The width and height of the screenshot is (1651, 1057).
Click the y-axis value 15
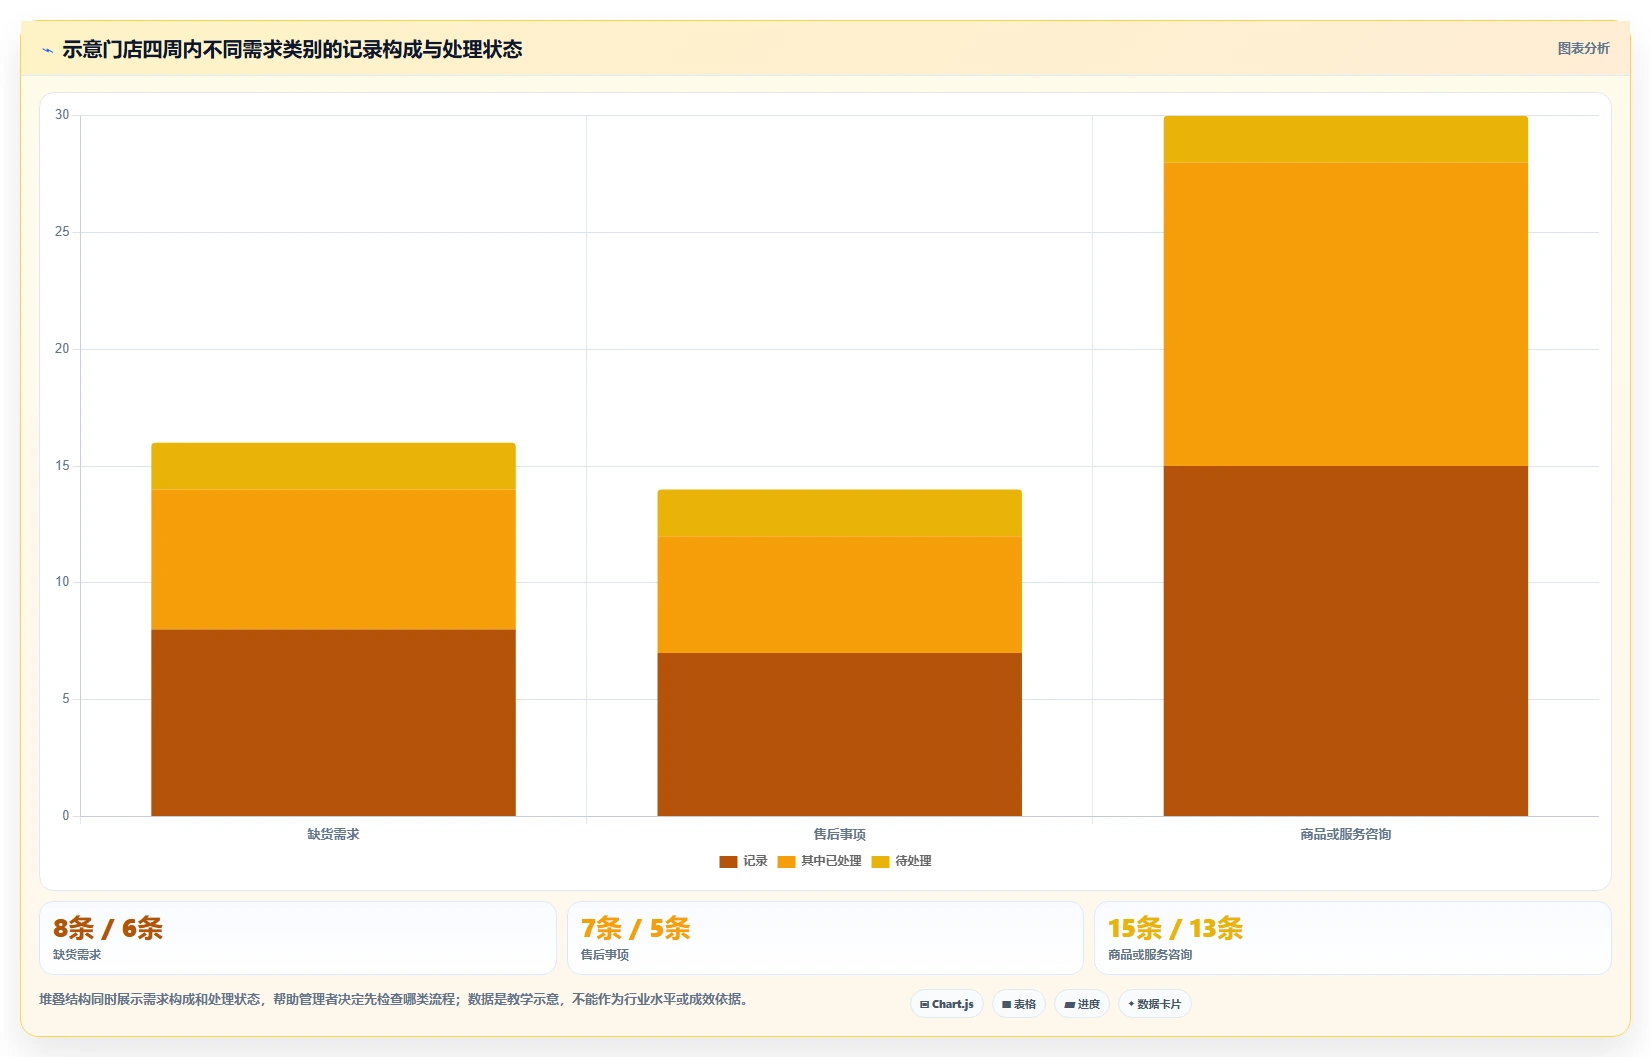(62, 466)
